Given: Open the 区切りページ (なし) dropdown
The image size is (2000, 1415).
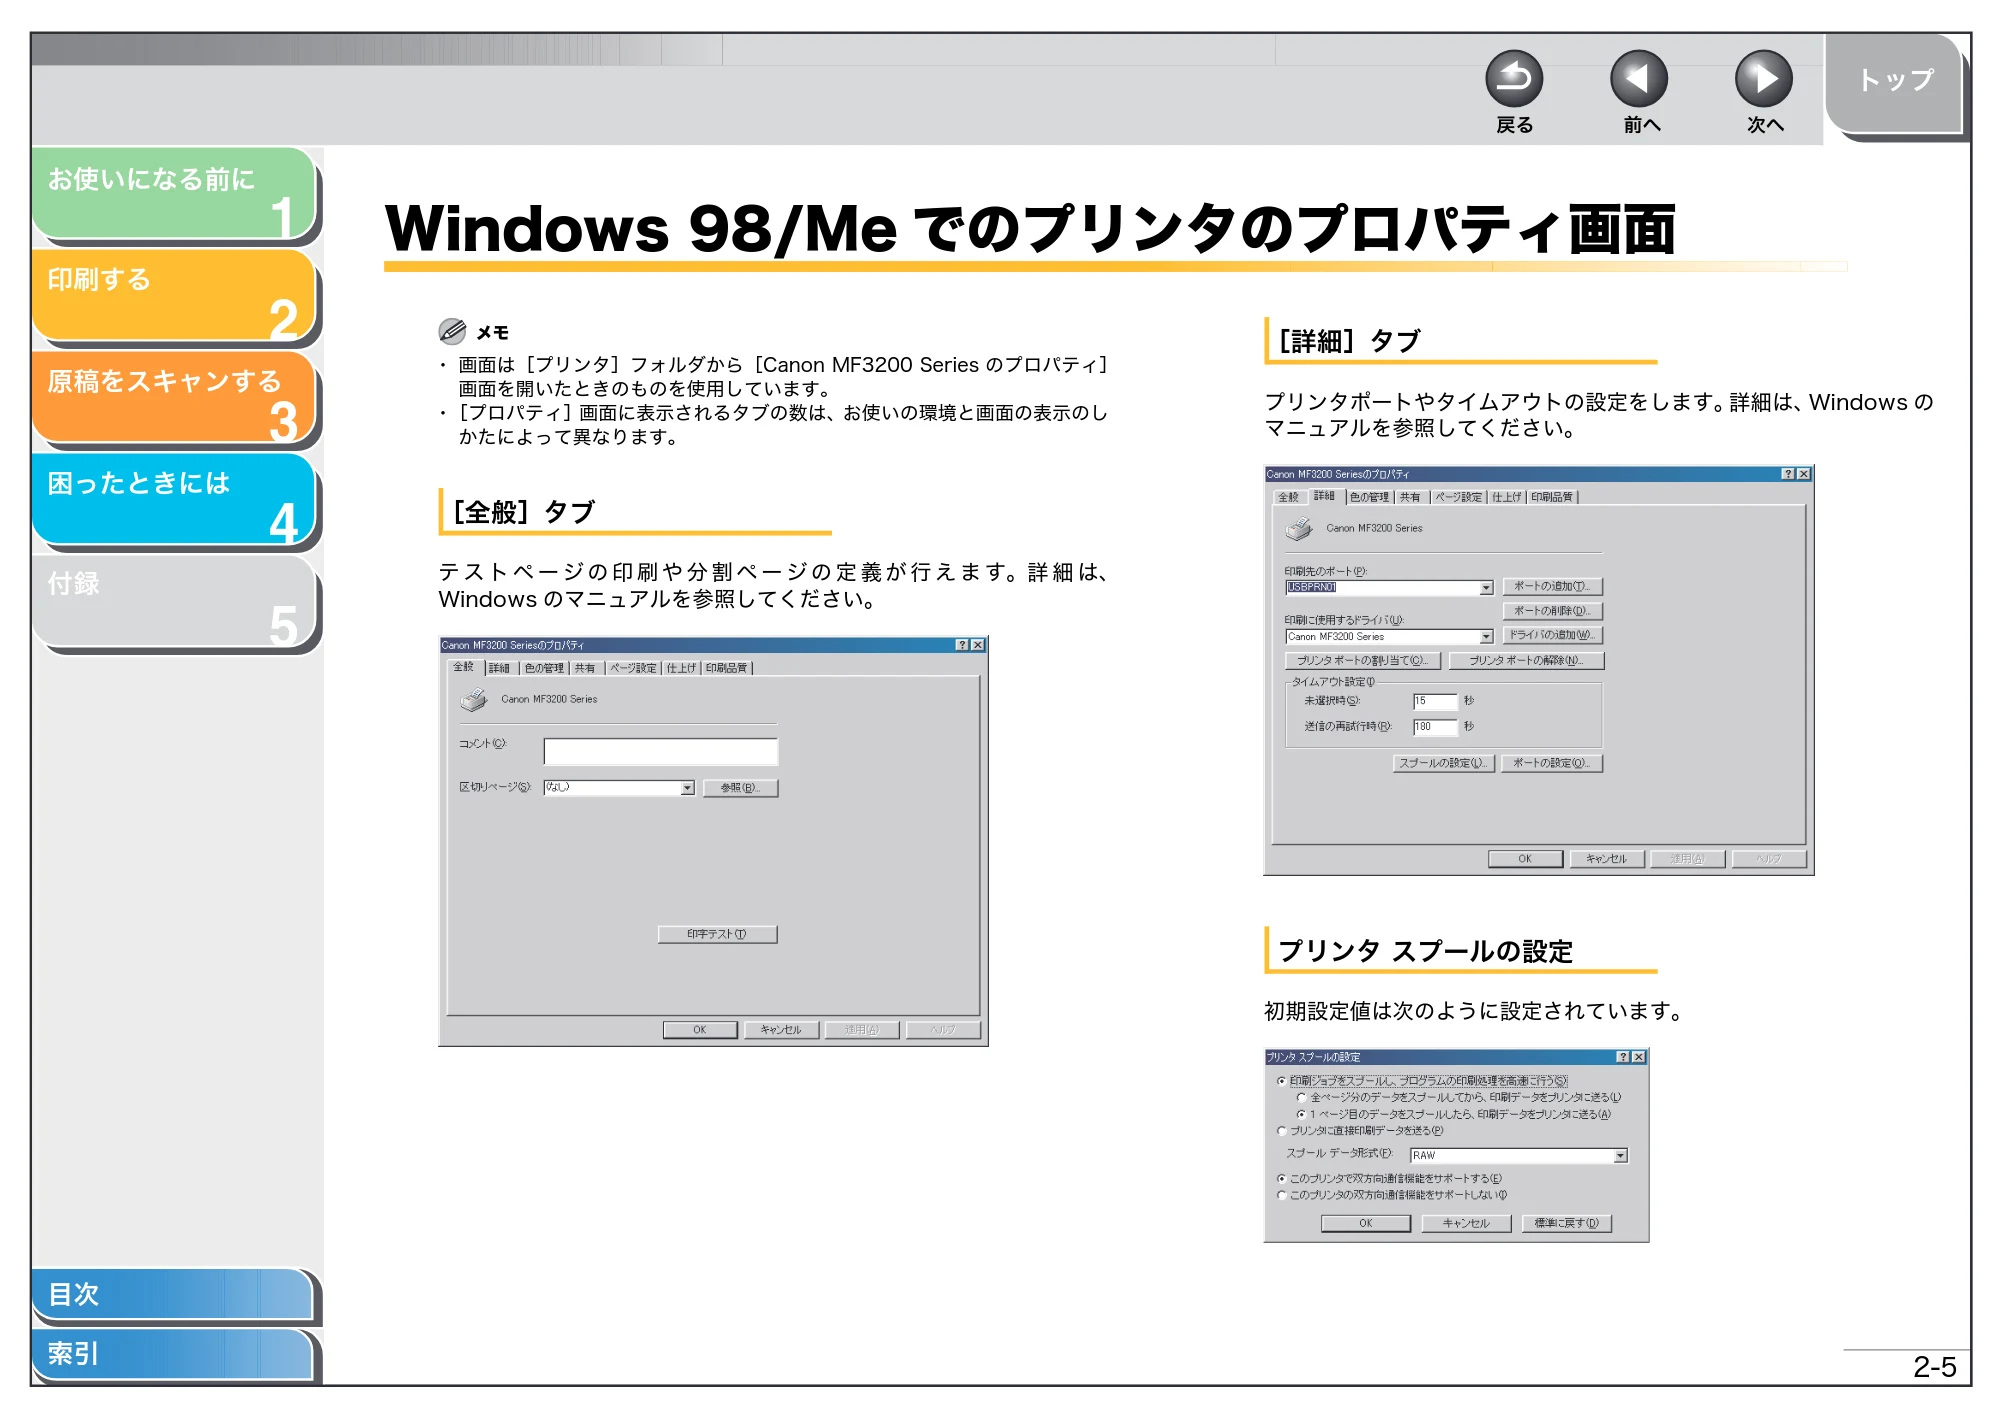Looking at the screenshot, I should [687, 788].
